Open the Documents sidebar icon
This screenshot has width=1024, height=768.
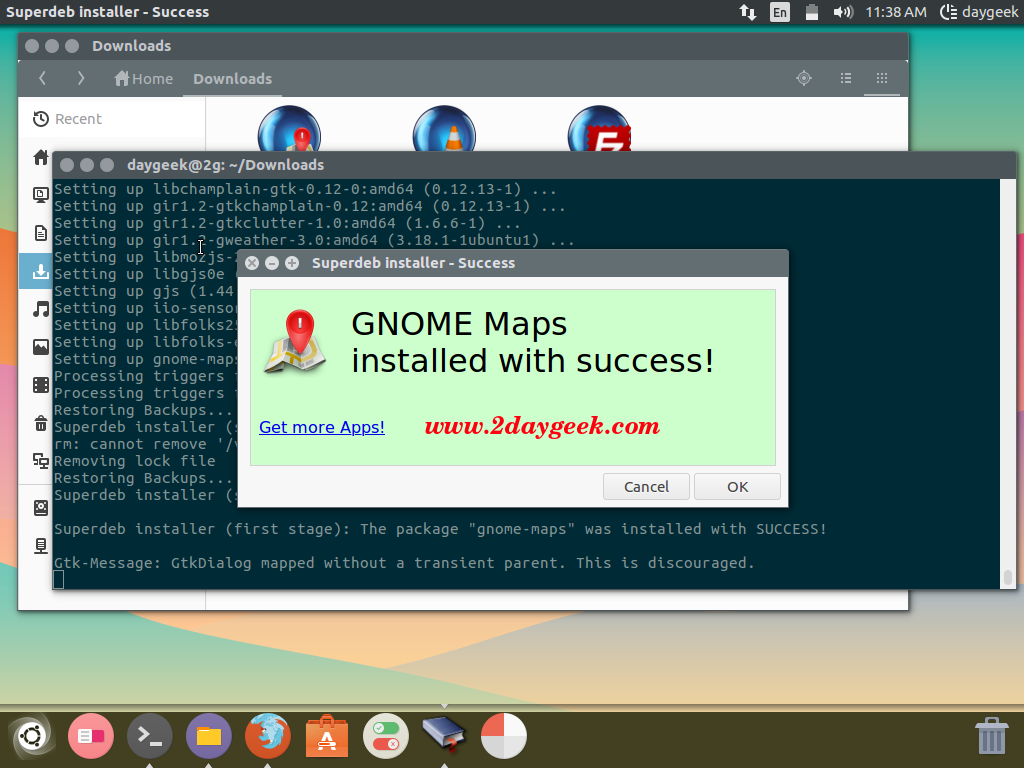click(x=40, y=233)
